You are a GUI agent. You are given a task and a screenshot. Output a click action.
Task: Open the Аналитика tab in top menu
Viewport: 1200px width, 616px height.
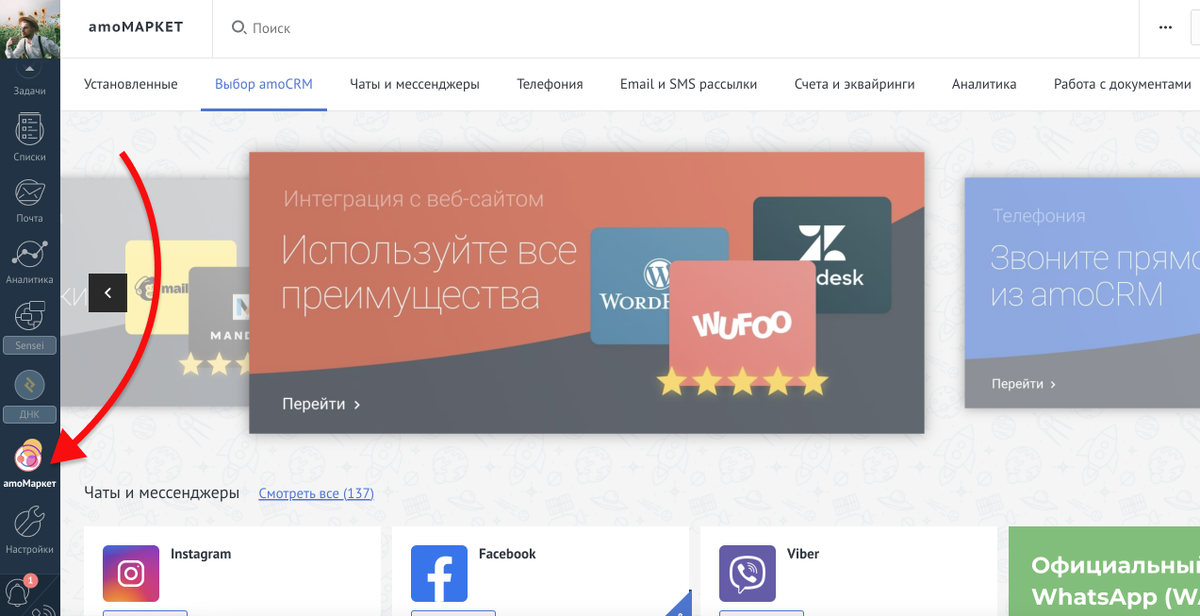[x=984, y=84]
